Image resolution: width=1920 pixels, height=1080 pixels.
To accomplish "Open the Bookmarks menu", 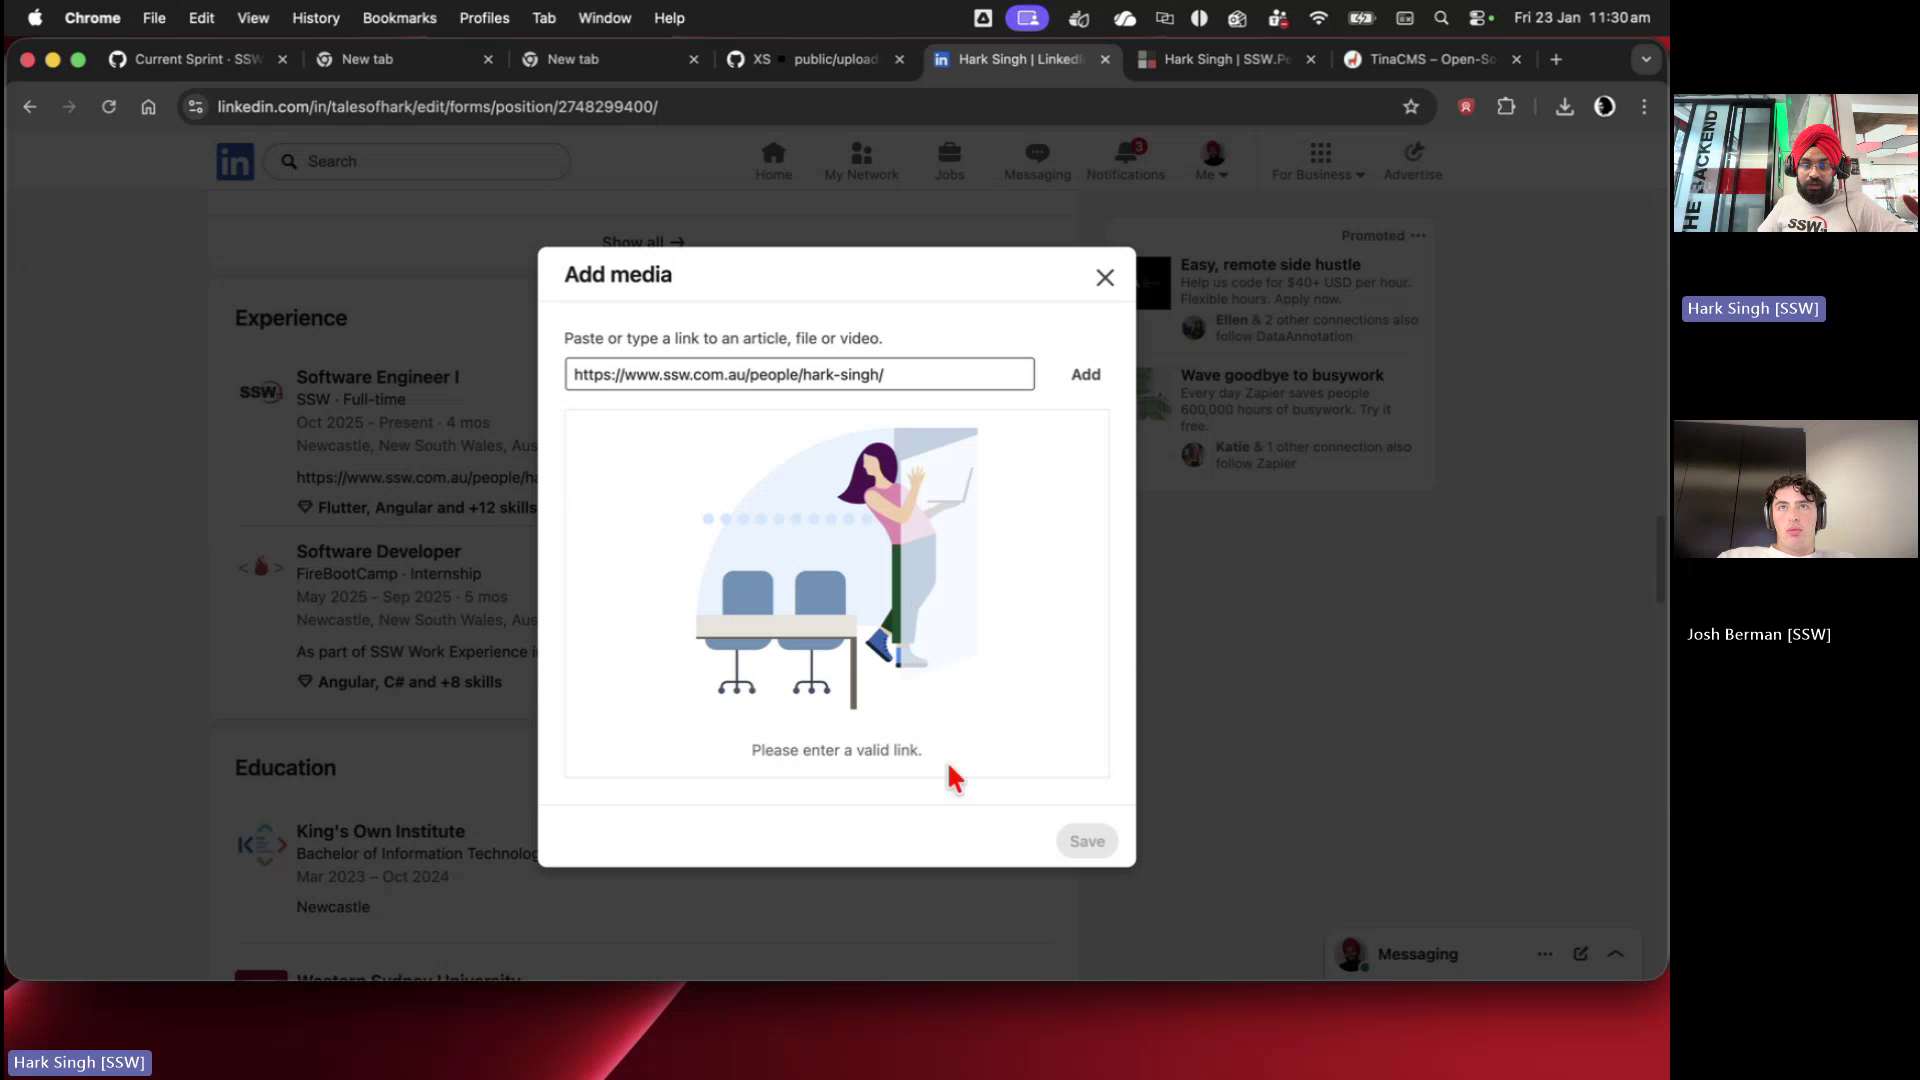I will point(399,17).
